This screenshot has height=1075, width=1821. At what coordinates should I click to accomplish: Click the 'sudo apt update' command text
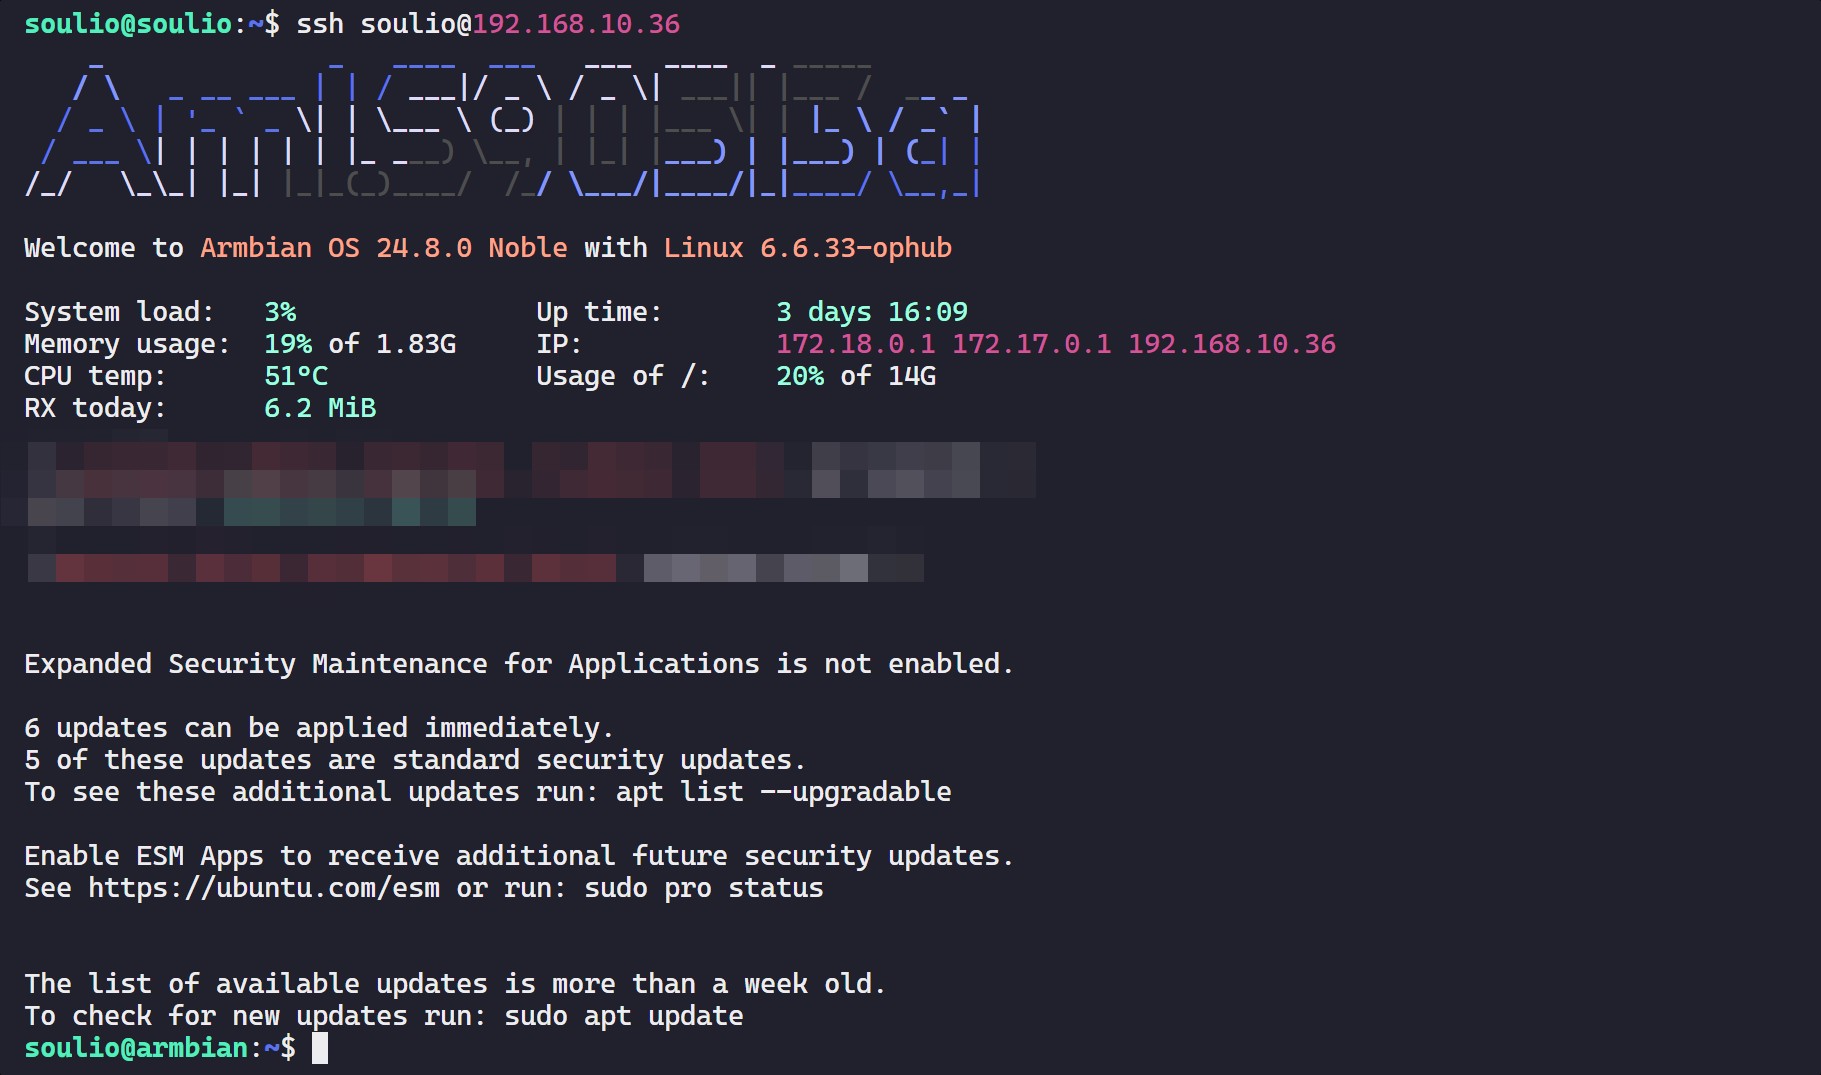[624, 1016]
